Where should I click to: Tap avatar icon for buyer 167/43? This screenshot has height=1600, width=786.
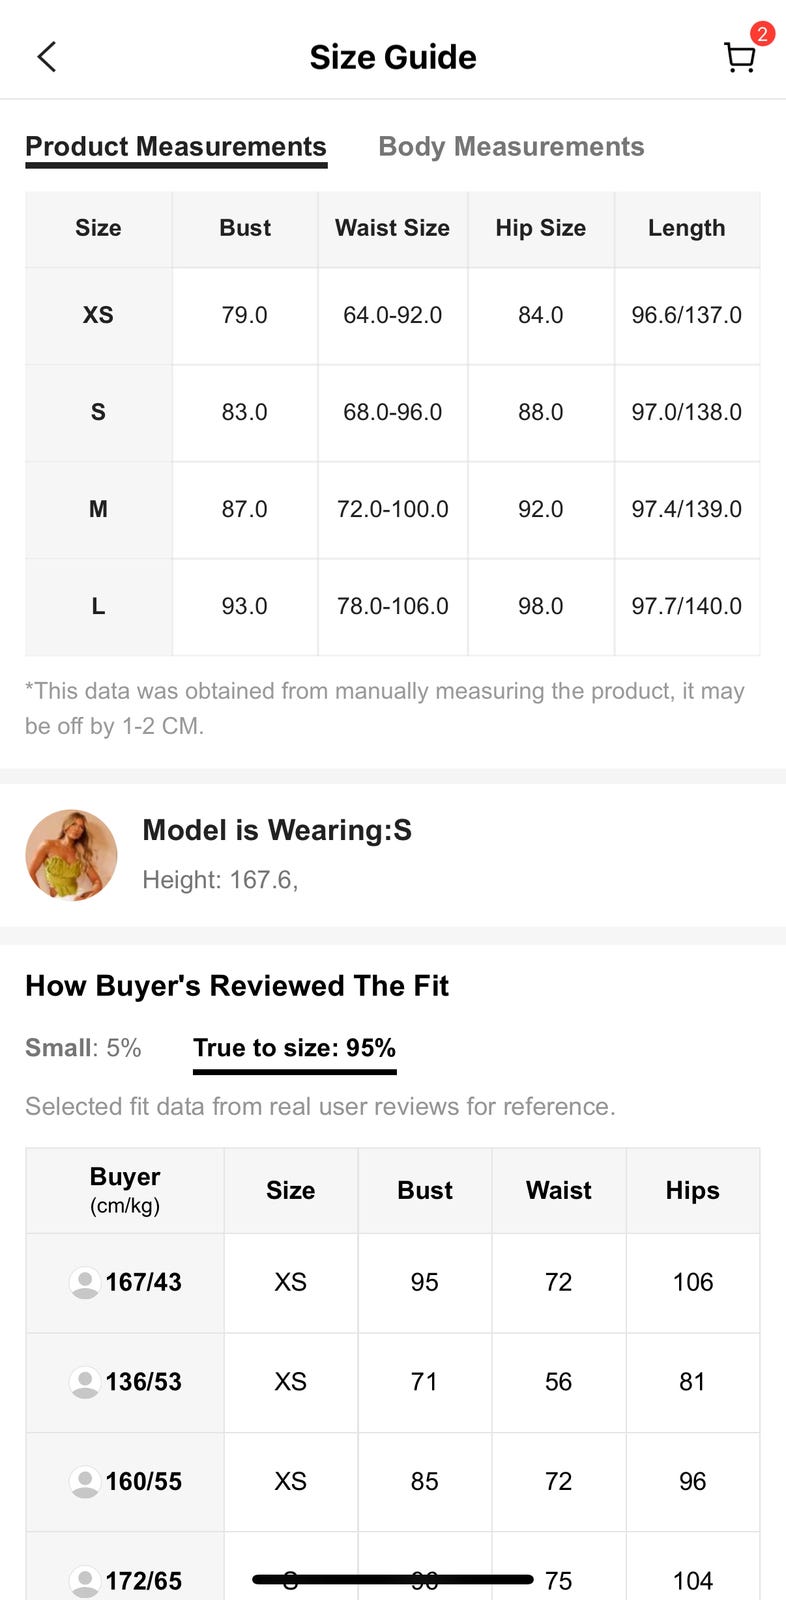(x=84, y=1282)
